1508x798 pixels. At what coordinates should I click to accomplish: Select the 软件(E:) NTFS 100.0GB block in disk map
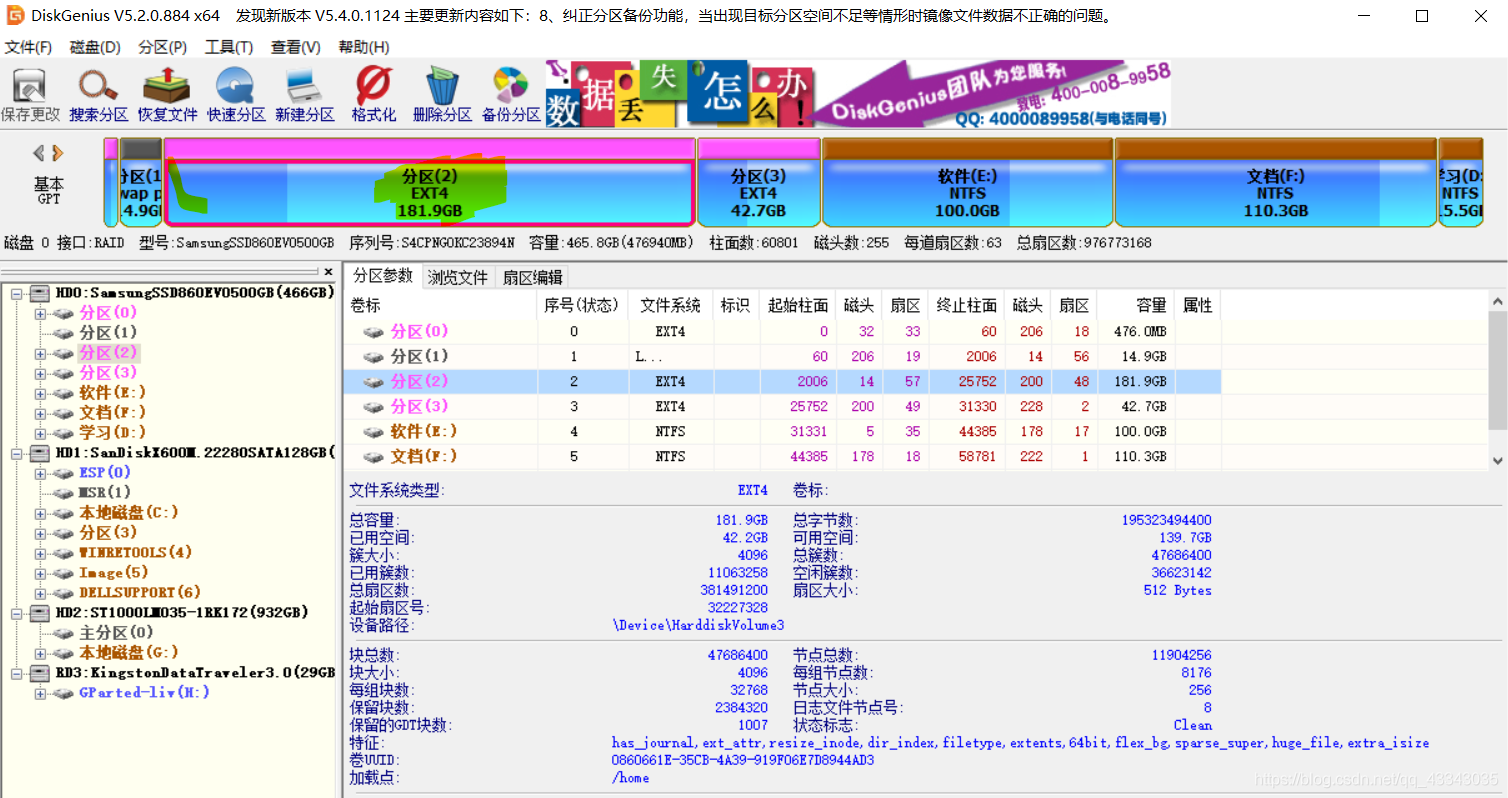click(x=967, y=183)
